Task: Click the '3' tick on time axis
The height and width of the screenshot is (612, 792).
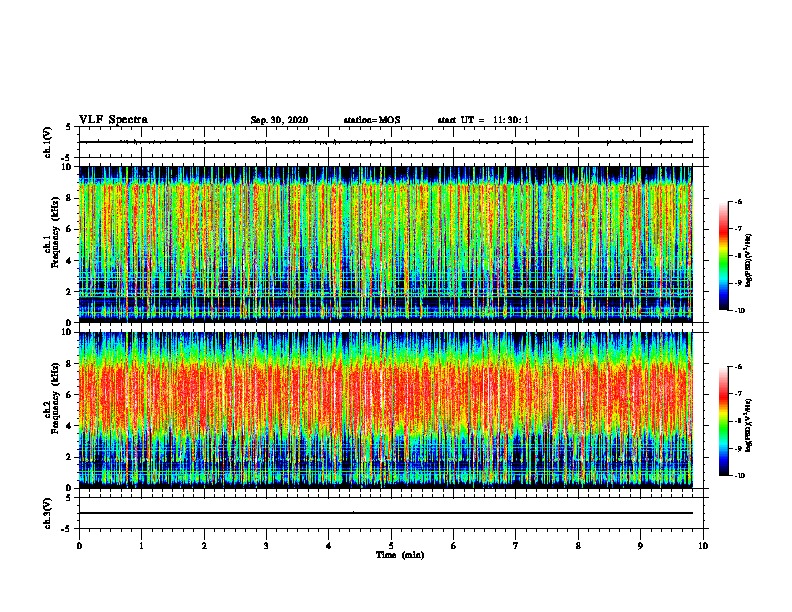Action: (x=266, y=546)
